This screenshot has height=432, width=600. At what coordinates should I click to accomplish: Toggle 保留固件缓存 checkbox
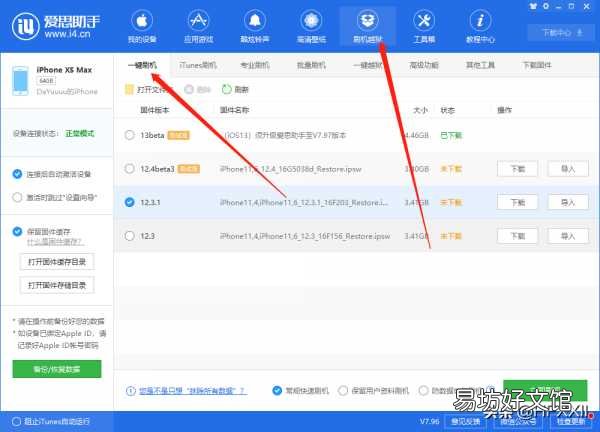17,231
